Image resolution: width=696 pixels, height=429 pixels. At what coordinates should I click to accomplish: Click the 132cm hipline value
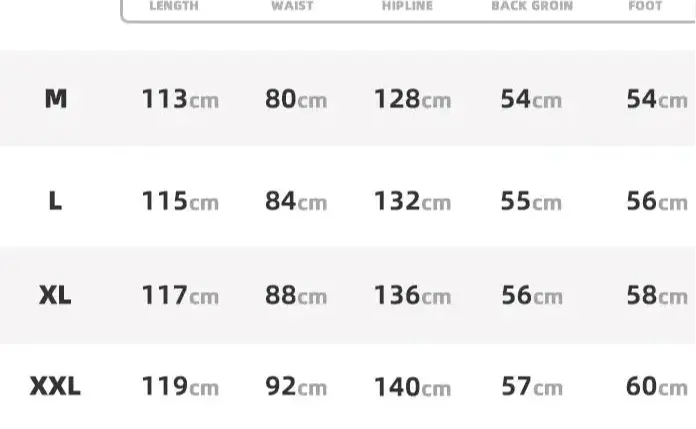pos(412,201)
